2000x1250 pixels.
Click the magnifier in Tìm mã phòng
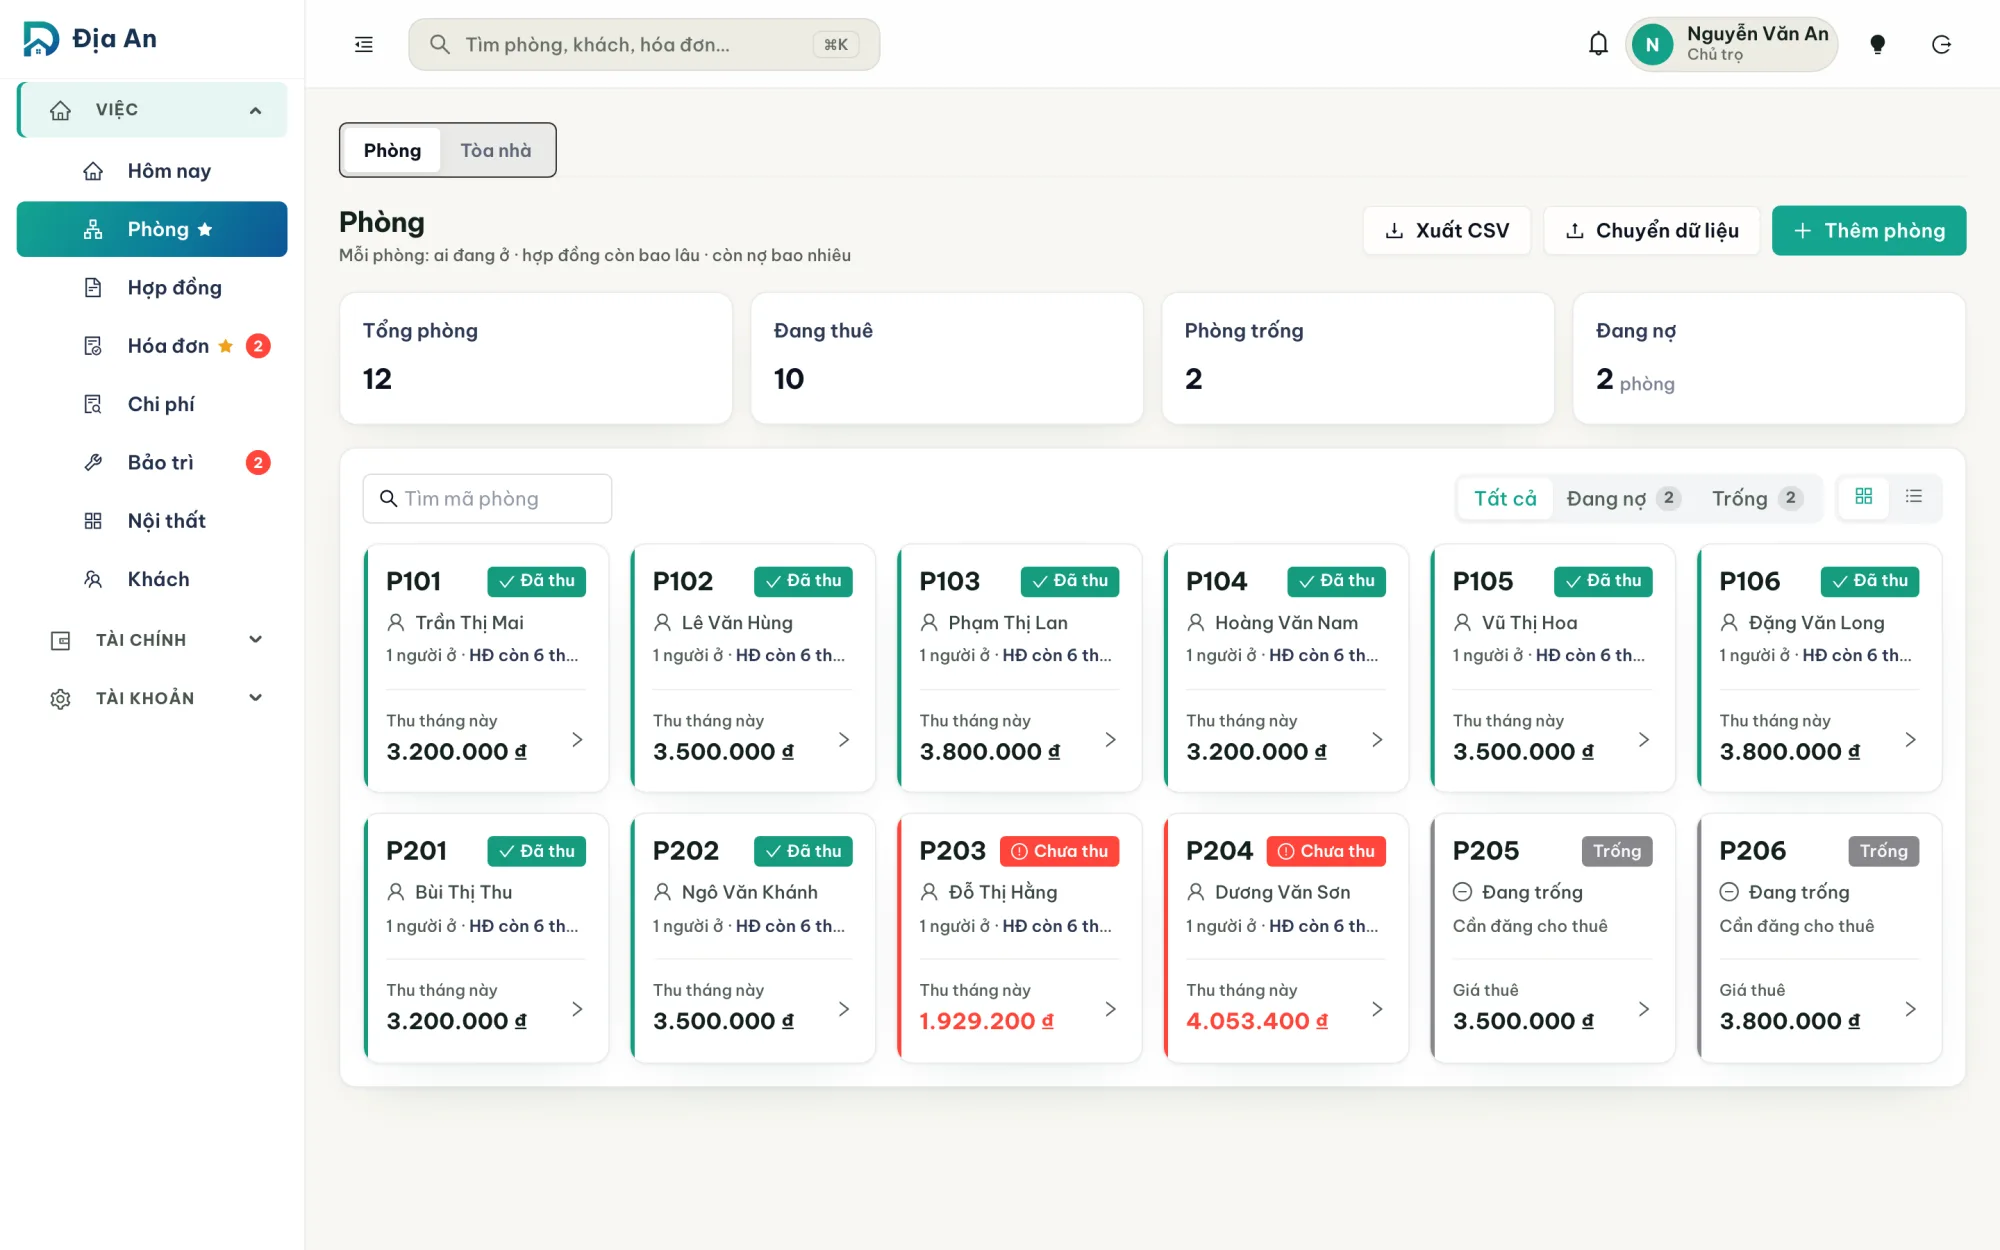coord(389,498)
